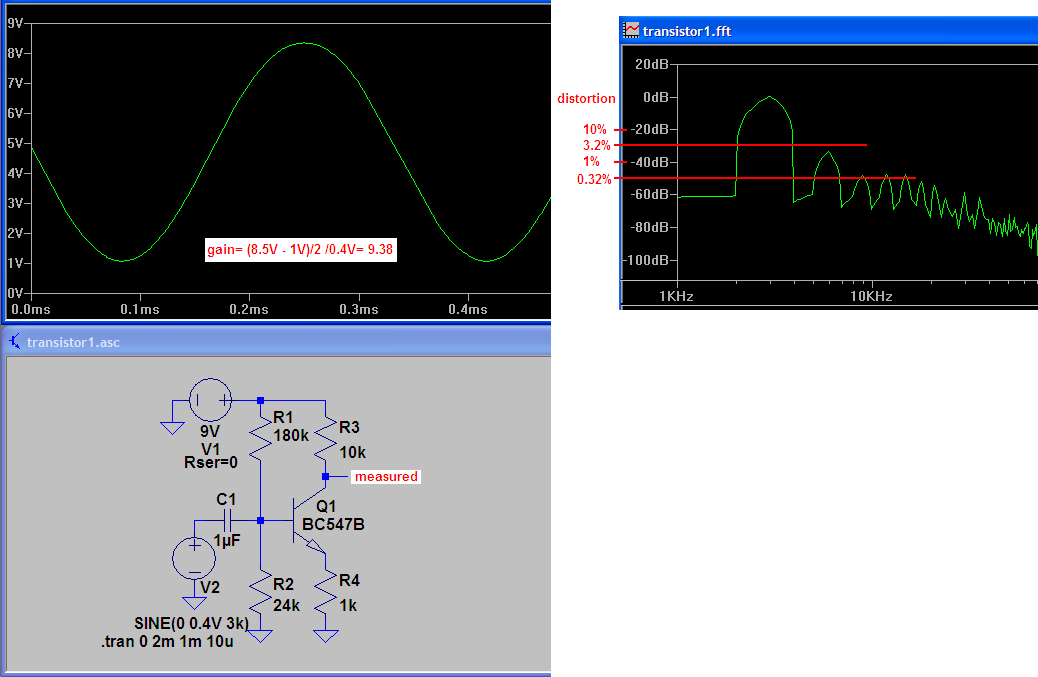Select the V1 voltage source symbol
1038x677 pixels.
coord(211,400)
